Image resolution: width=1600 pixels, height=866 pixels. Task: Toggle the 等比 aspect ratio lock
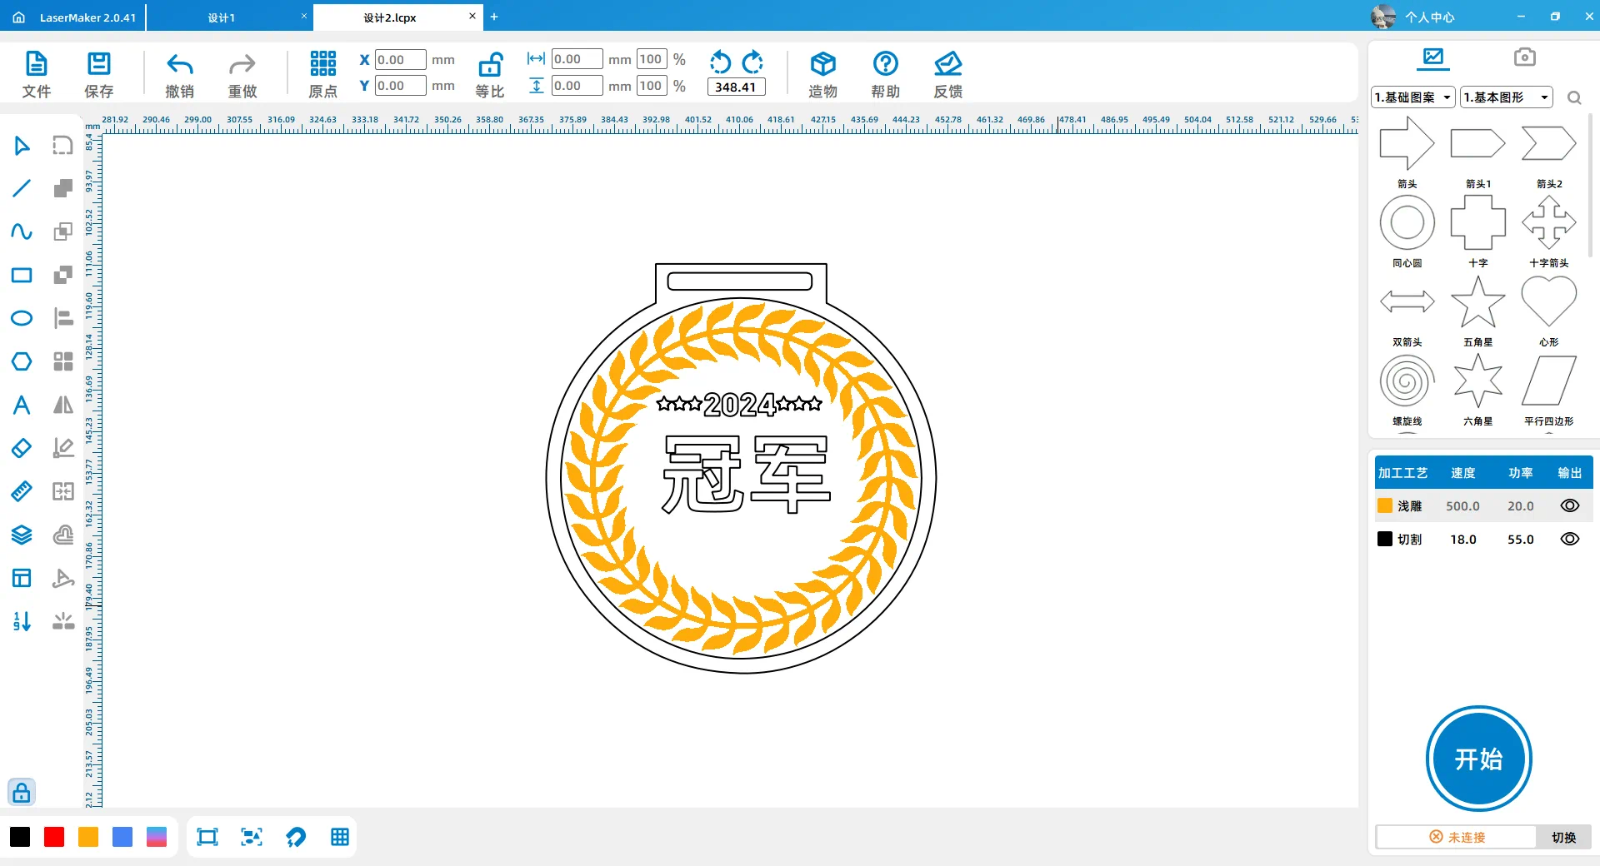[490, 65]
